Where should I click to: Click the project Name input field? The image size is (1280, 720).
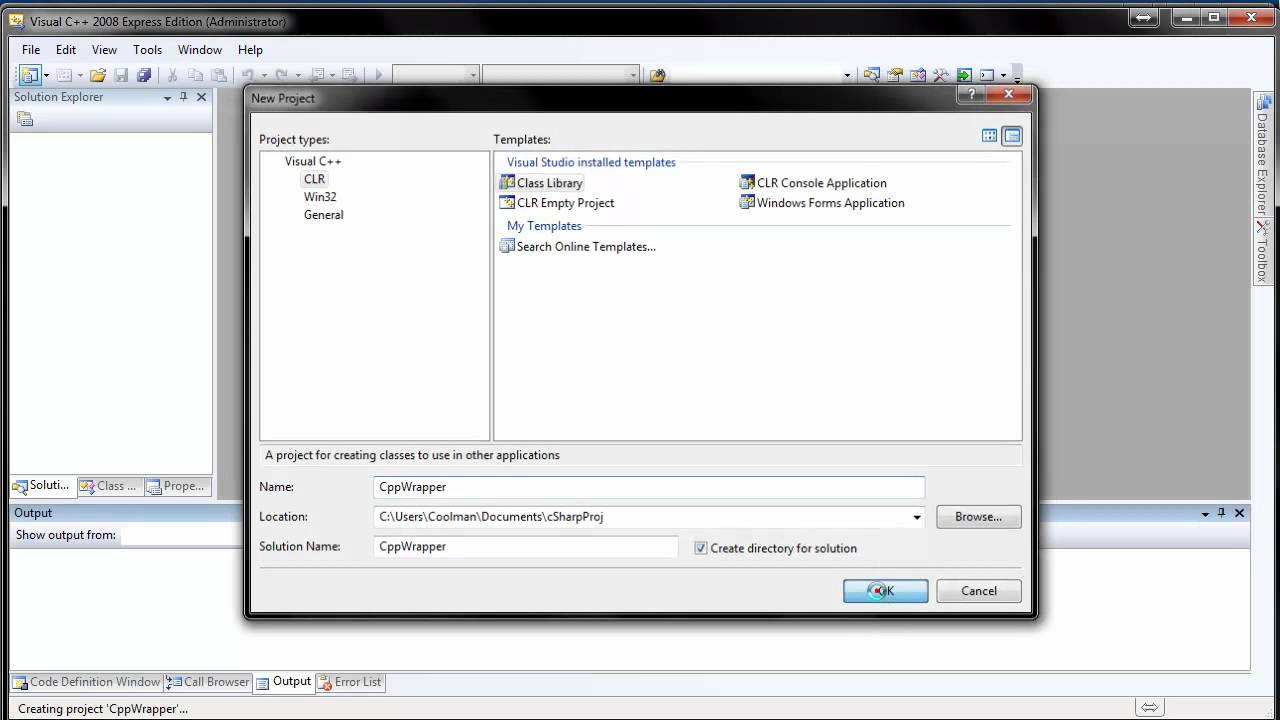coord(649,487)
